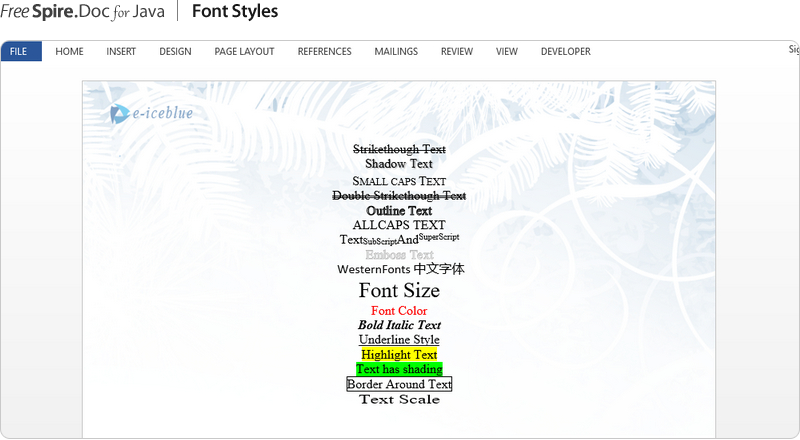Click the 'Double Strikethough Text' line
800x440 pixels.
tap(399, 196)
